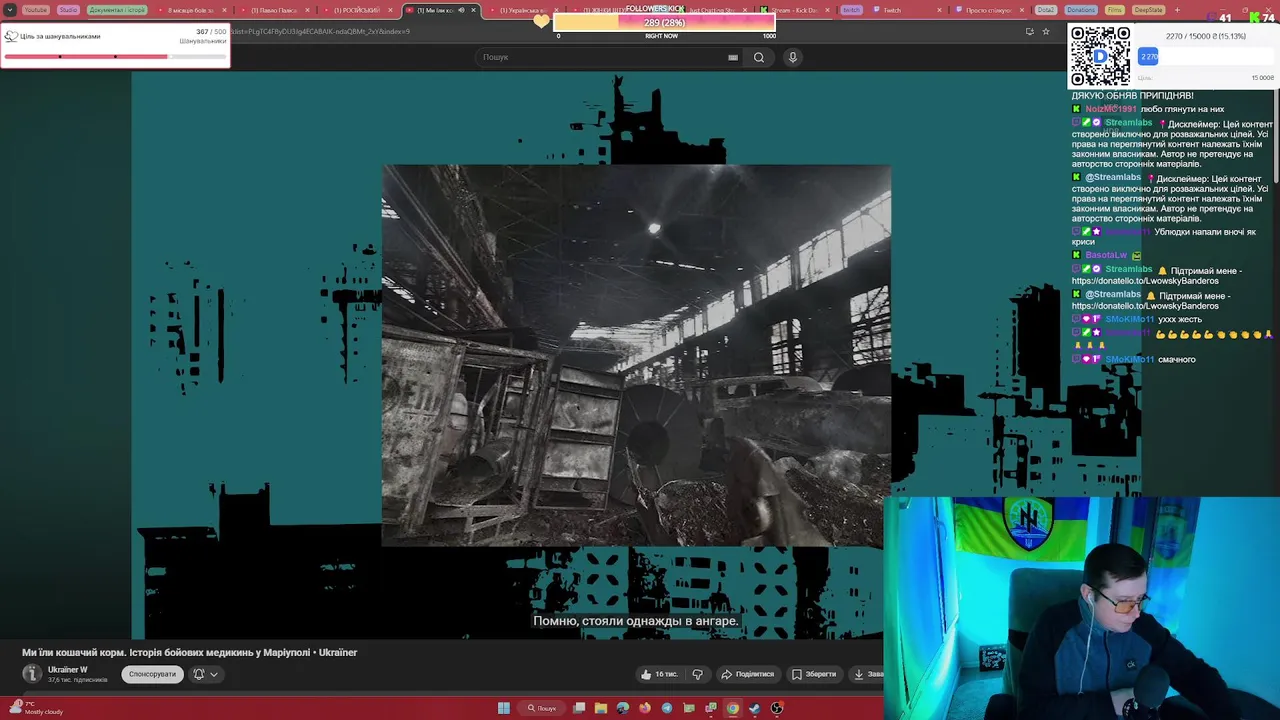Click the "Спонсорувати" button
Image resolution: width=1280 pixels, height=720 pixels.
coord(152,674)
